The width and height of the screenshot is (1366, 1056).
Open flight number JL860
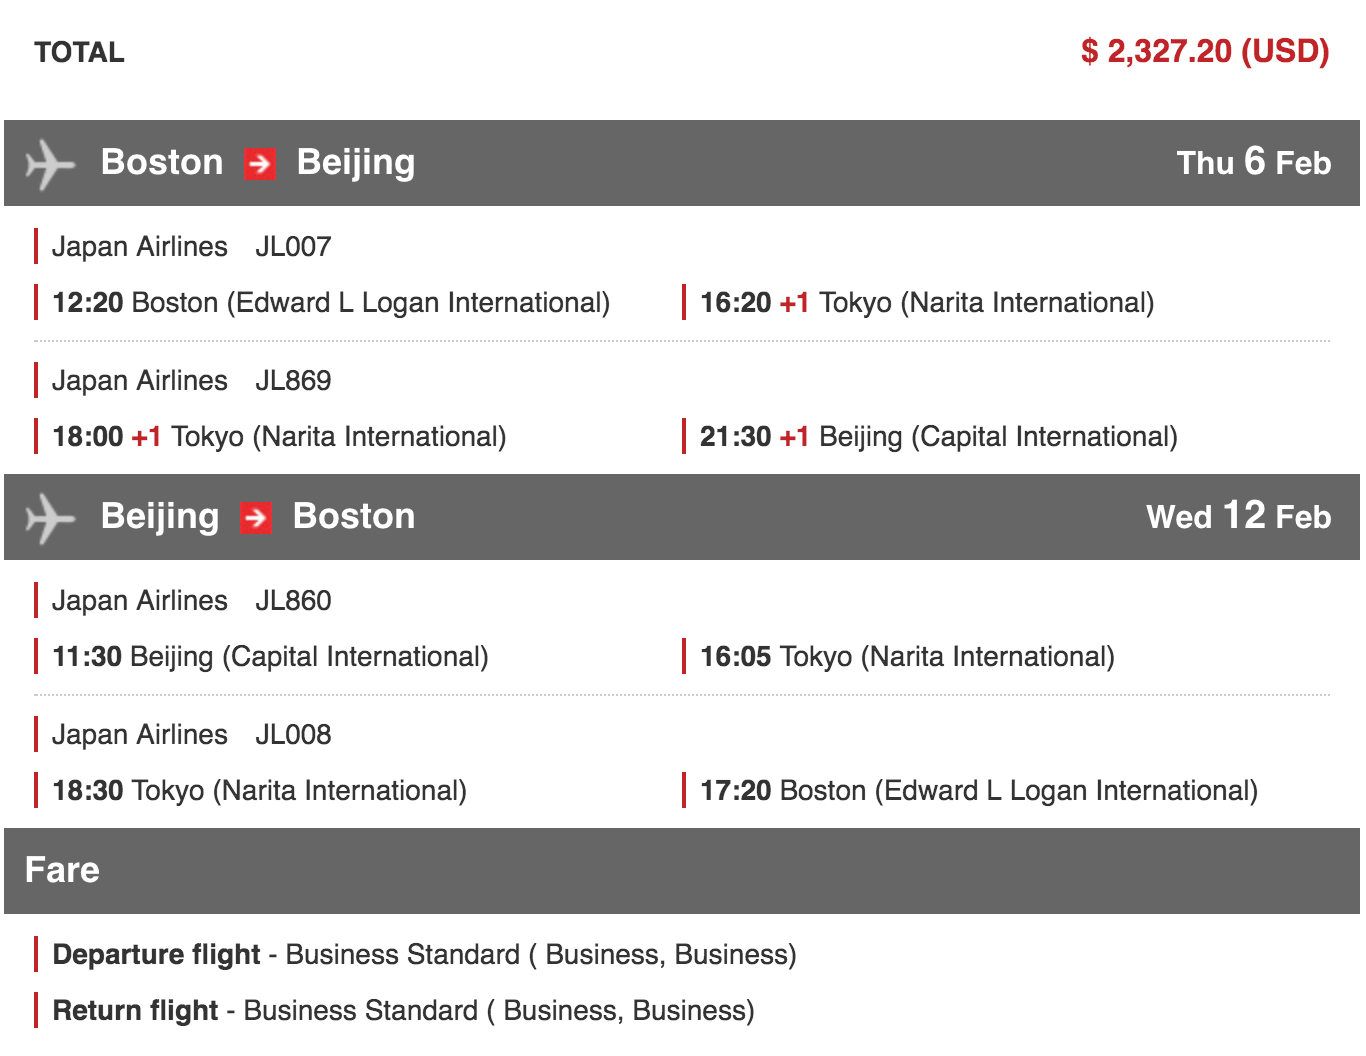pyautogui.click(x=293, y=600)
